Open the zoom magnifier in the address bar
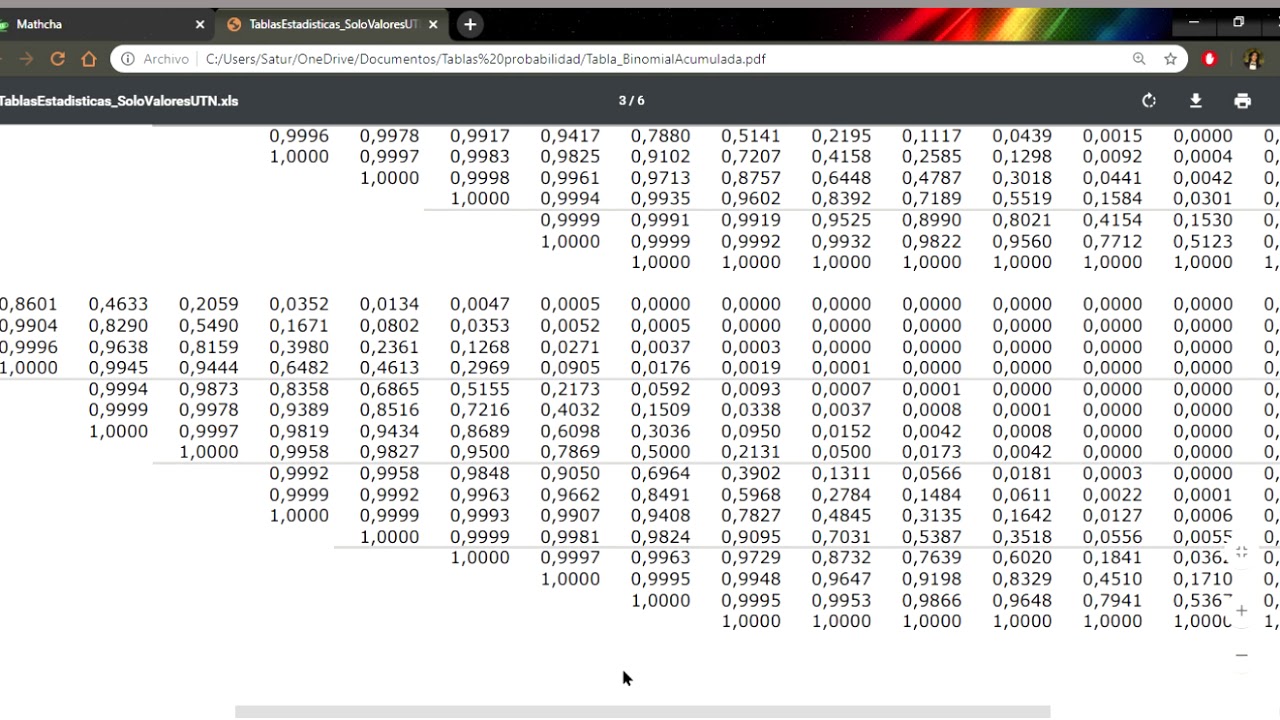 [1139, 59]
